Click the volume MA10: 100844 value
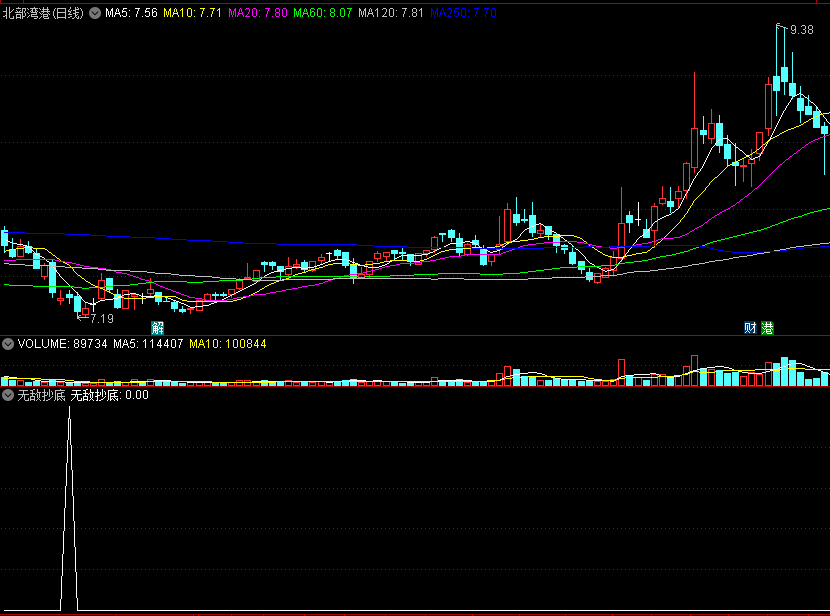The width and height of the screenshot is (830, 616). coord(228,344)
